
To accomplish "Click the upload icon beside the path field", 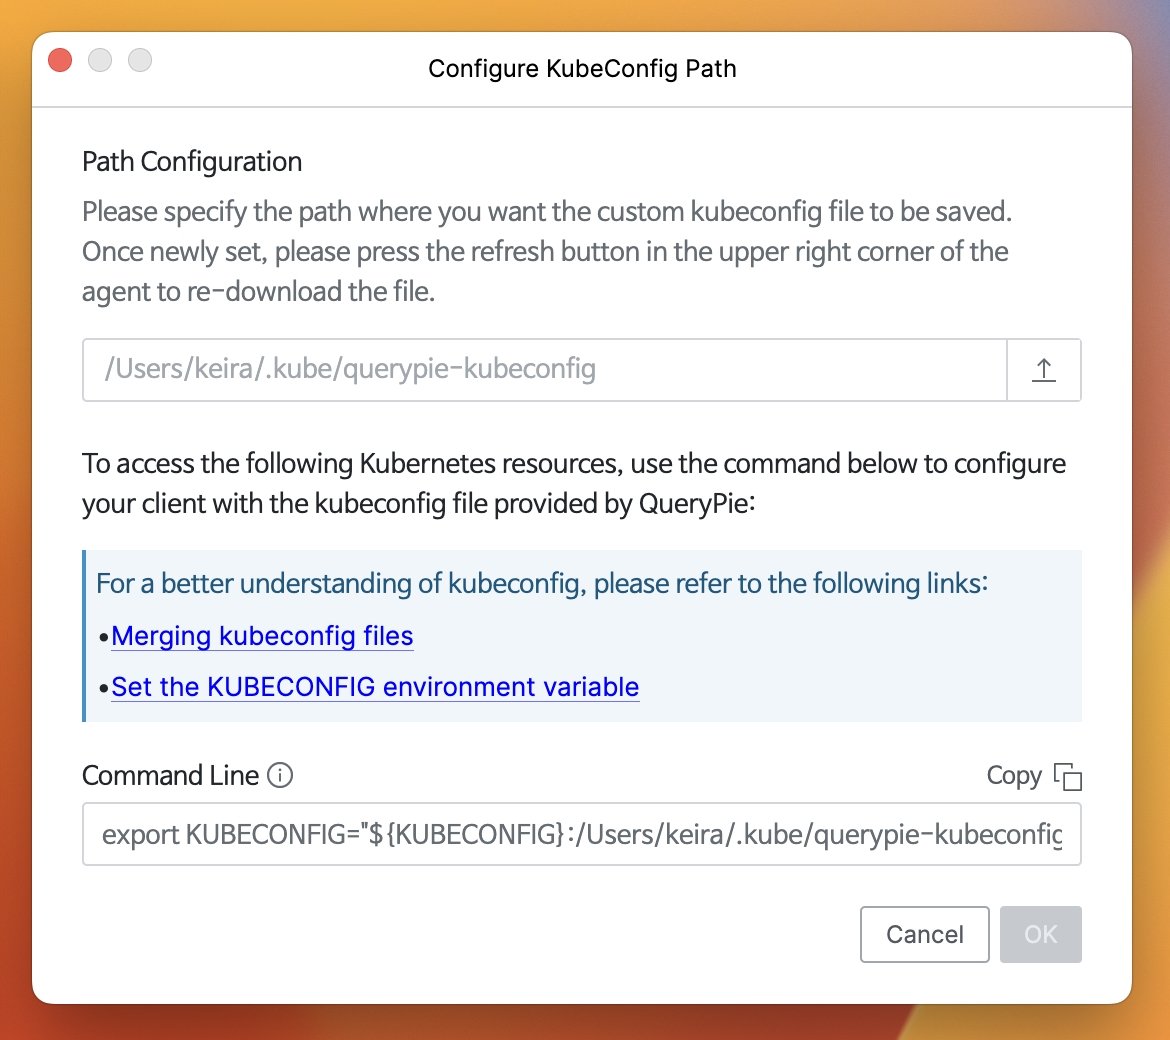I will [1043, 370].
